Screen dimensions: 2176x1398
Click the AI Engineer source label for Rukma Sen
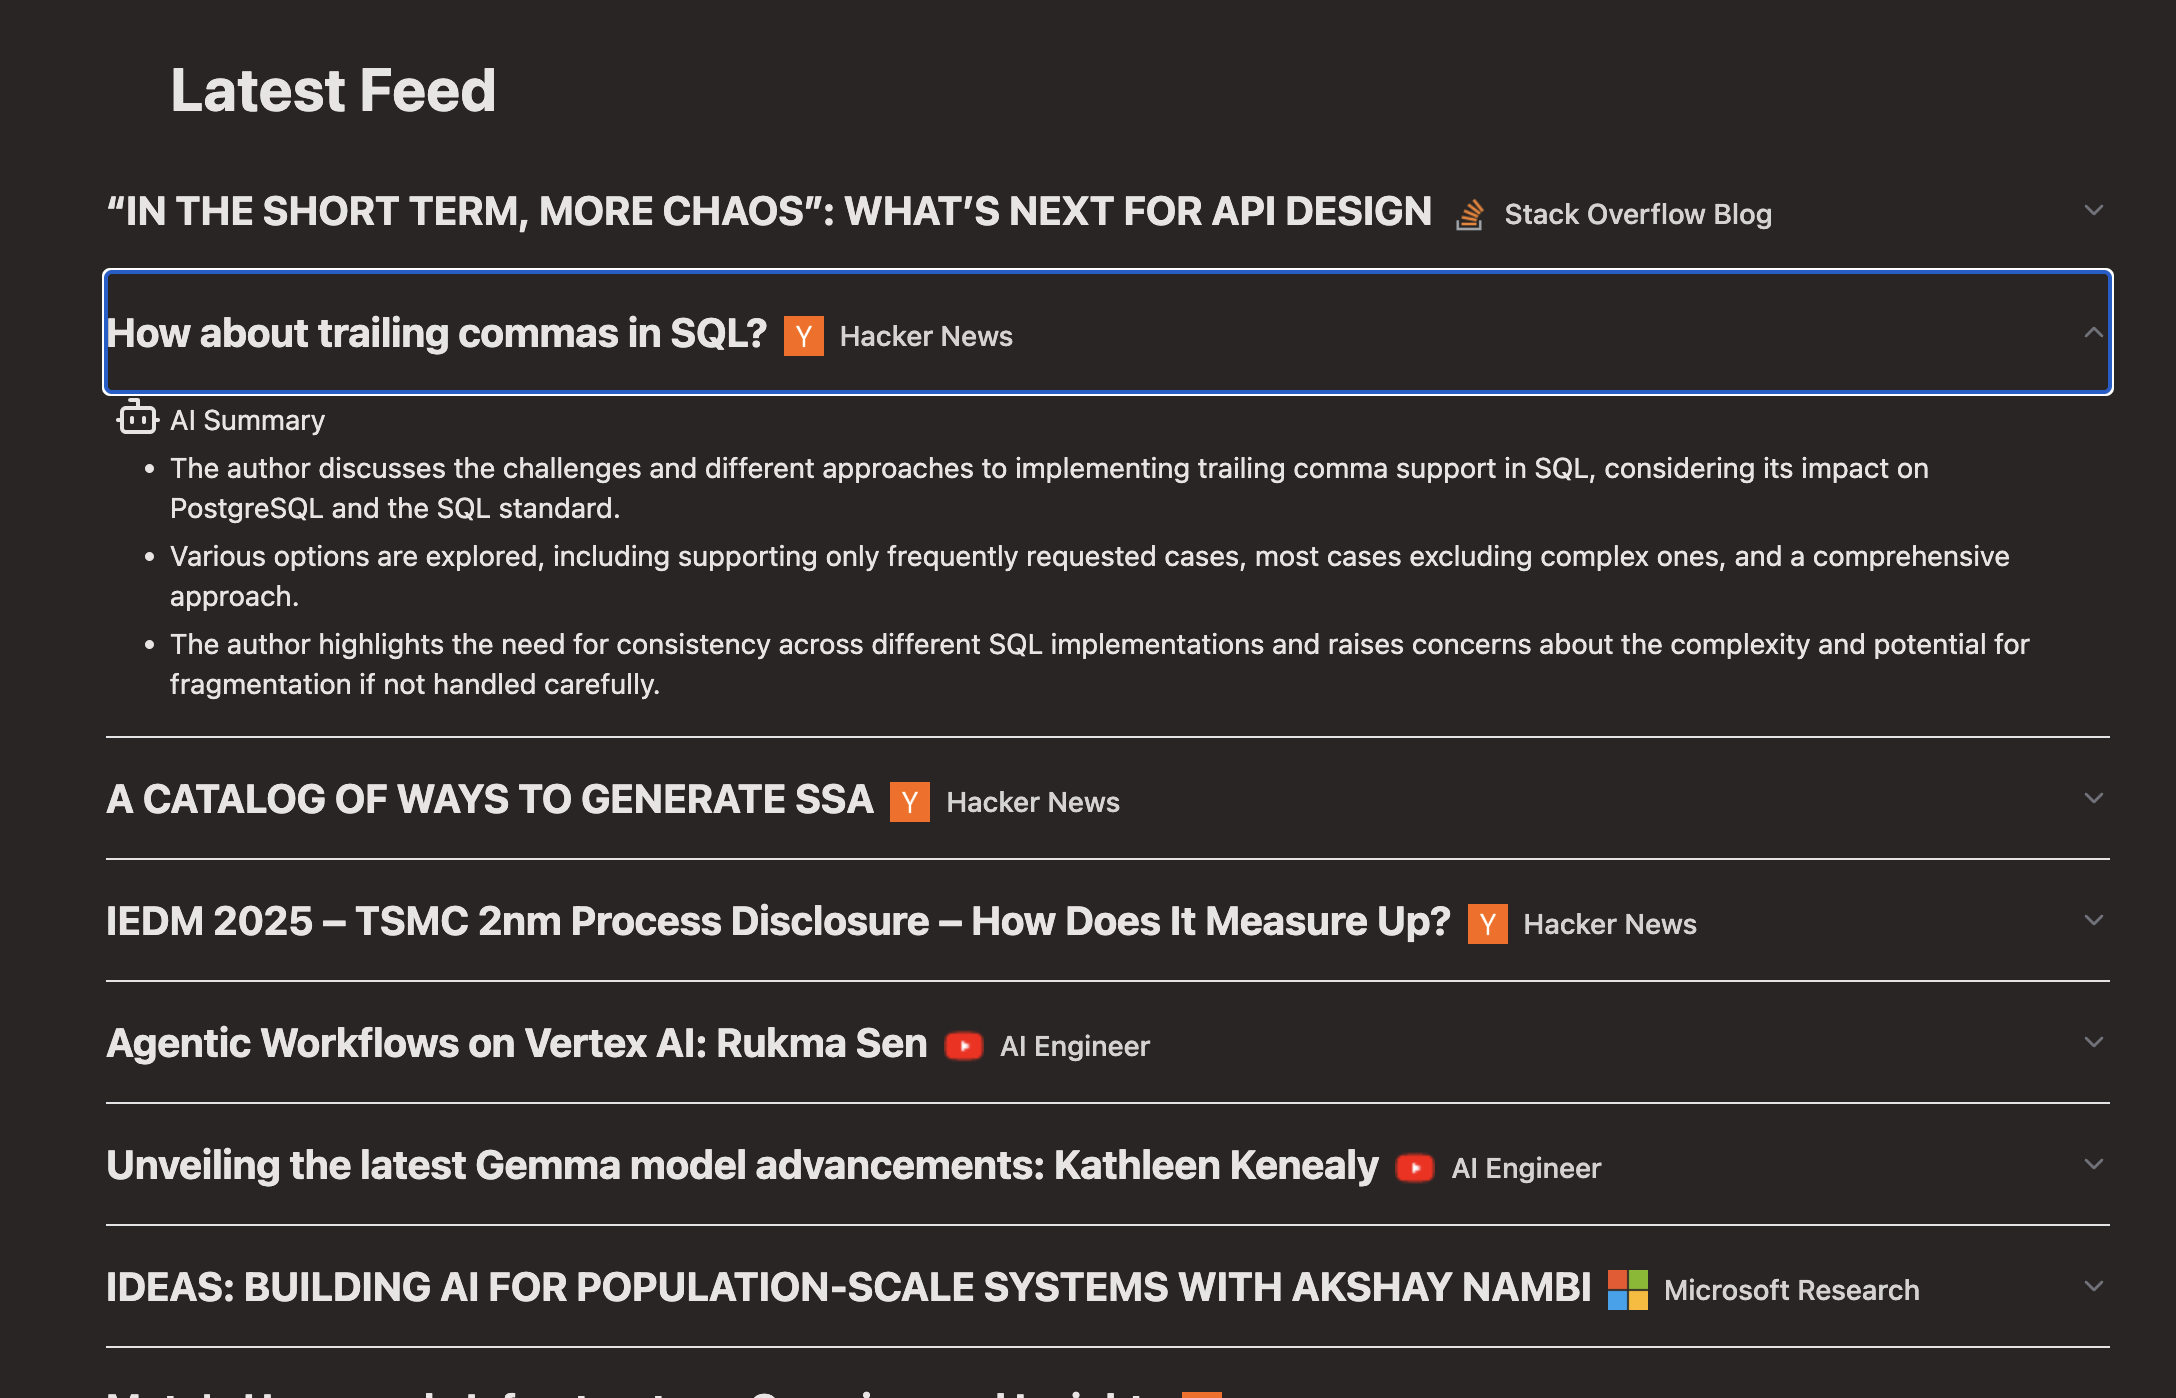click(1075, 1046)
